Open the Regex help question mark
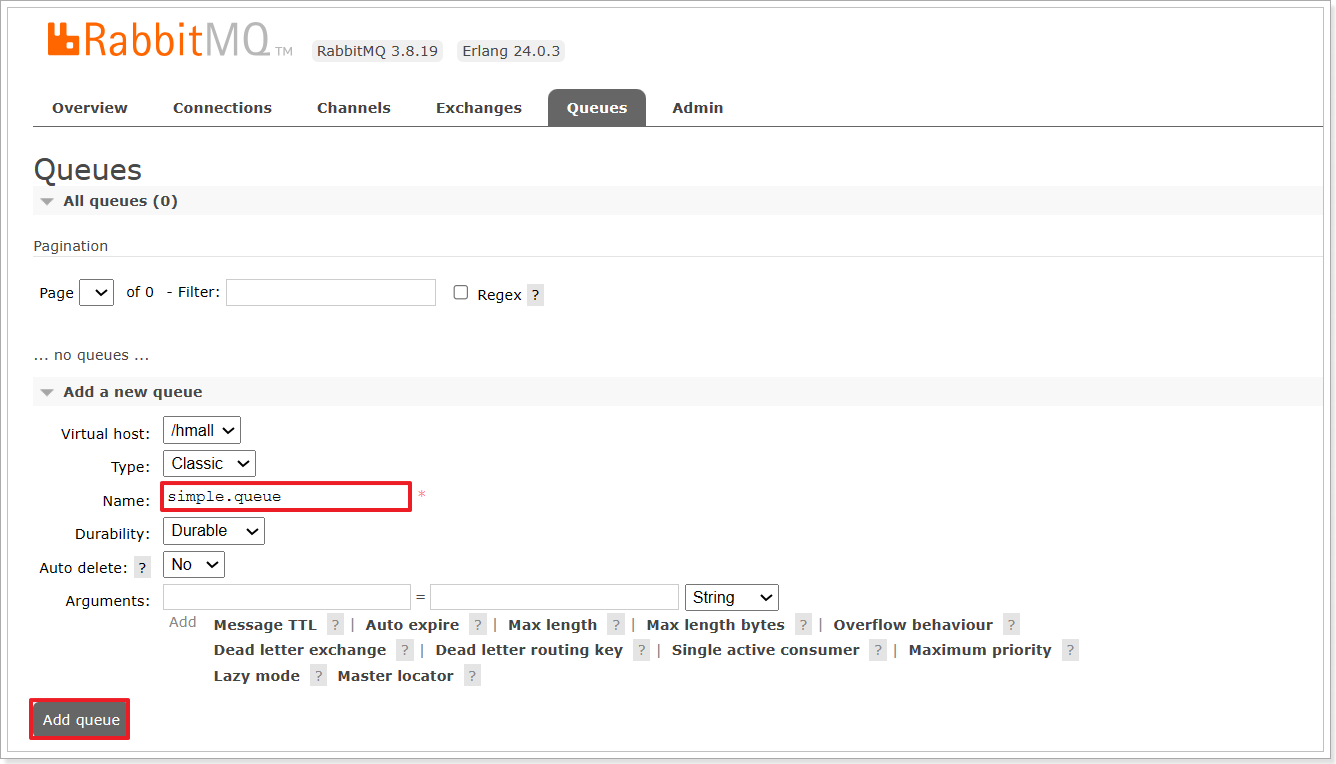Viewport: 1336px width, 764px height. (535, 295)
